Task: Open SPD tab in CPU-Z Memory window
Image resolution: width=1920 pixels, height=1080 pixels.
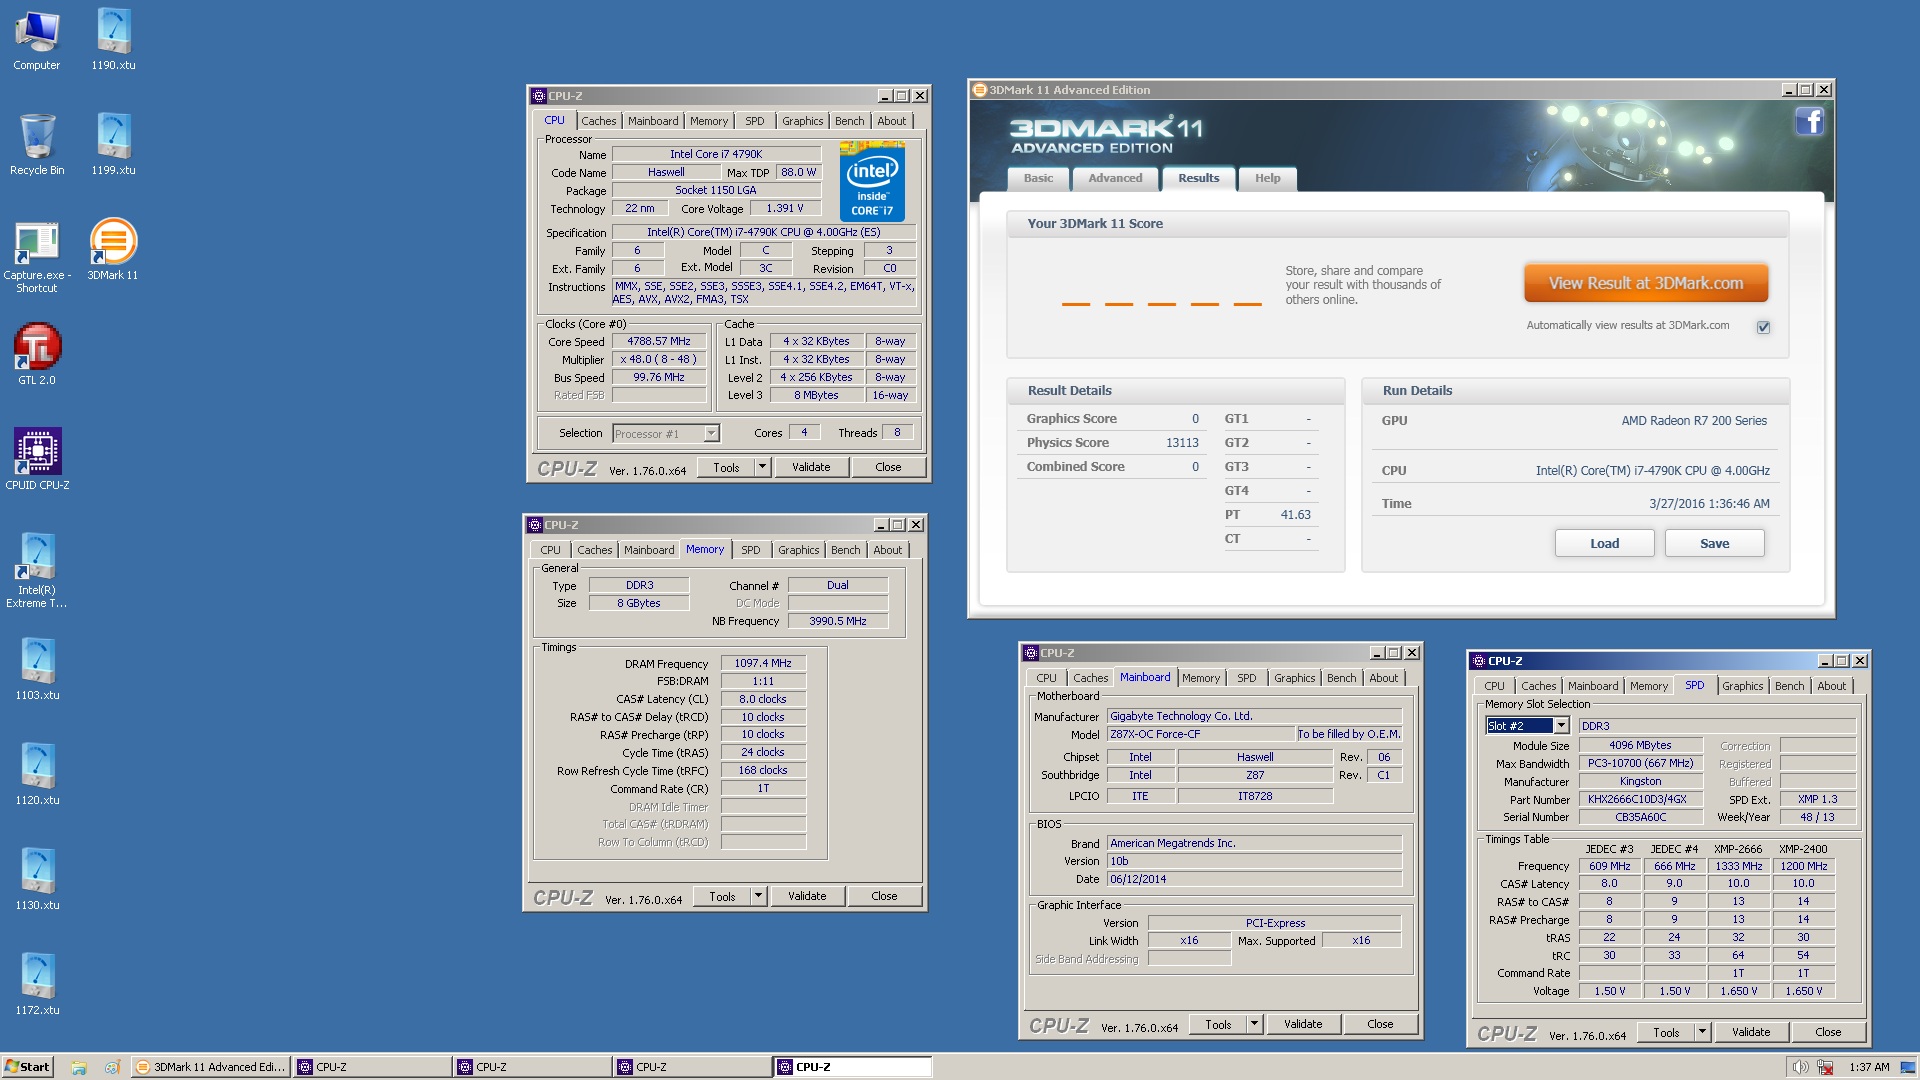Action: coord(750,550)
